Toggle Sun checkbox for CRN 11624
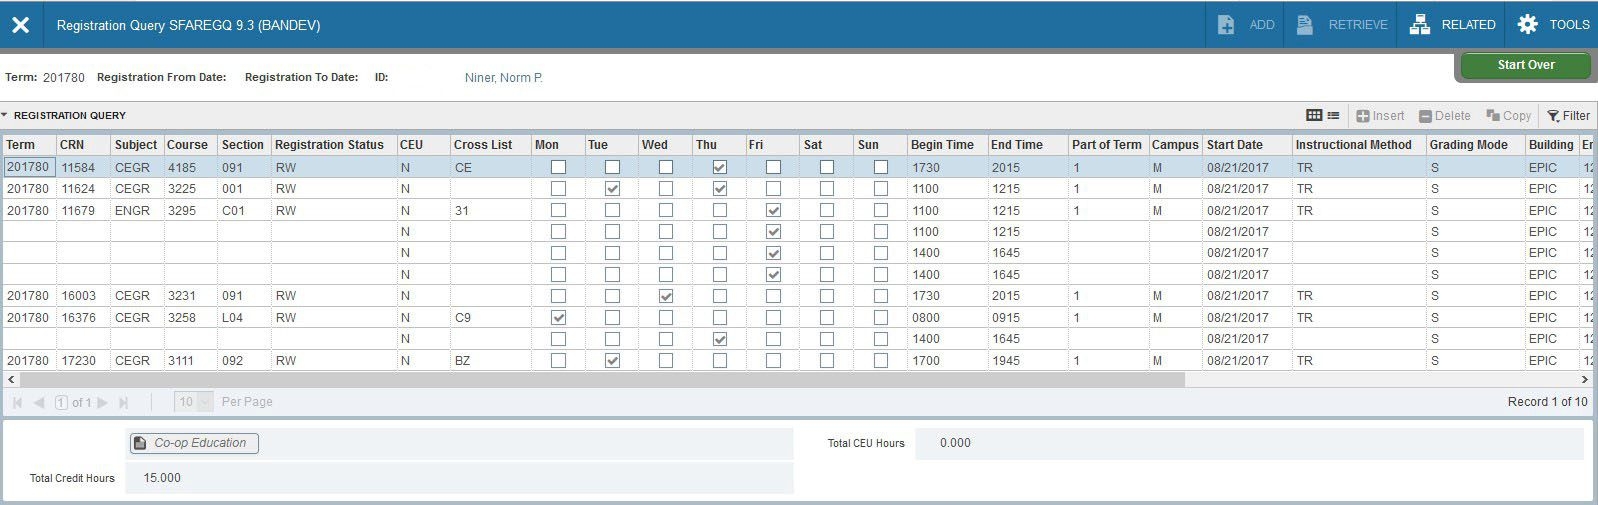1598x505 pixels. [x=880, y=189]
